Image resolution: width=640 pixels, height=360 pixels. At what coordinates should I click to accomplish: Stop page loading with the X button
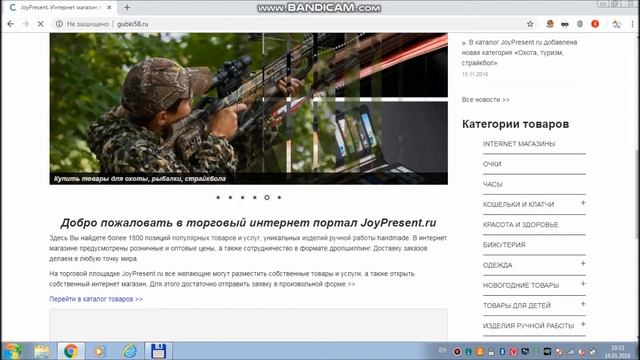tap(40, 24)
